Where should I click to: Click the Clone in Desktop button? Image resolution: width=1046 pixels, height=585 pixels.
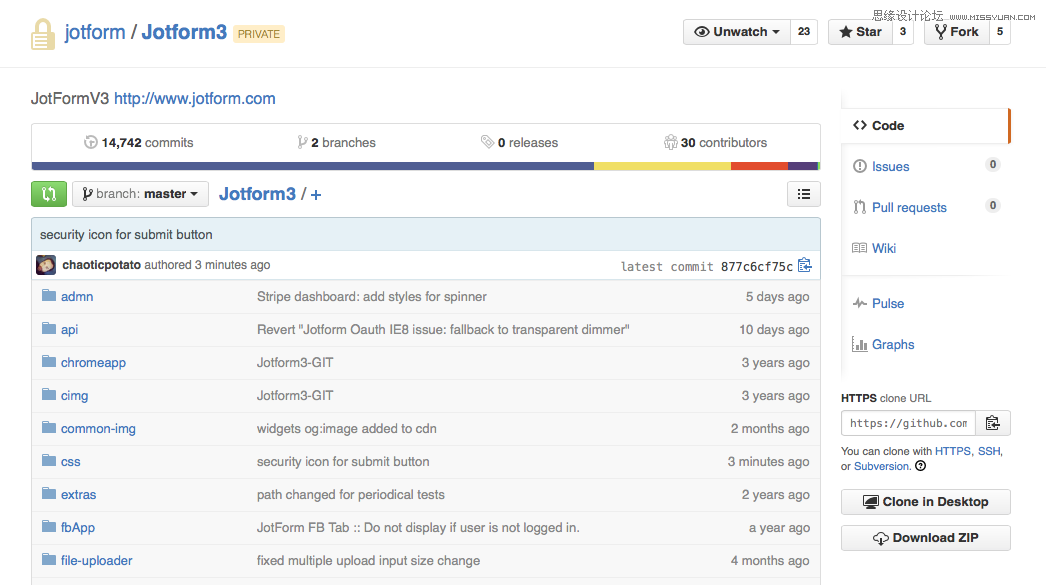point(926,502)
